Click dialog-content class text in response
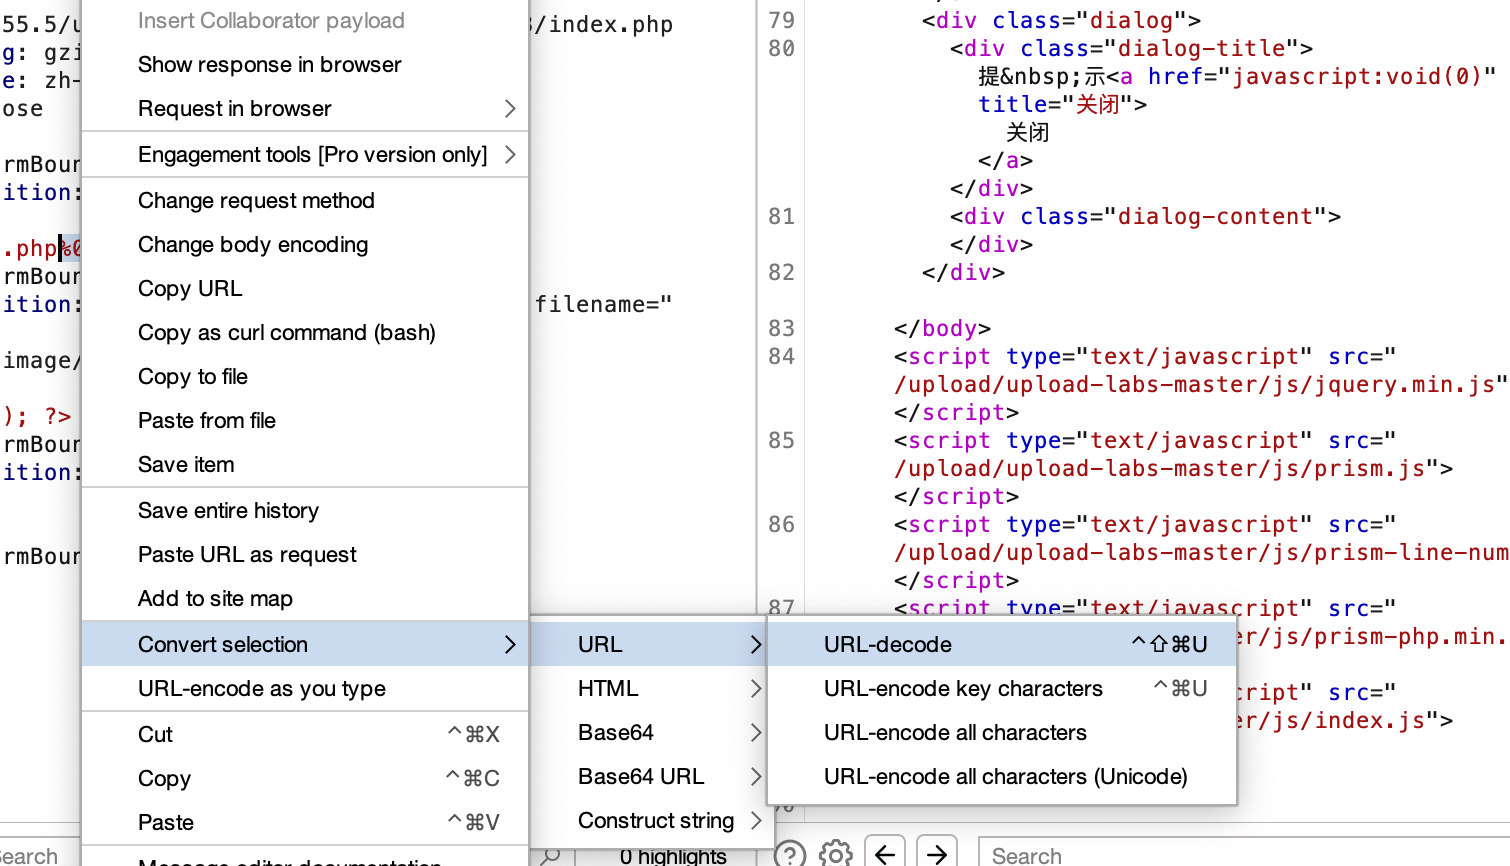 click(1215, 216)
